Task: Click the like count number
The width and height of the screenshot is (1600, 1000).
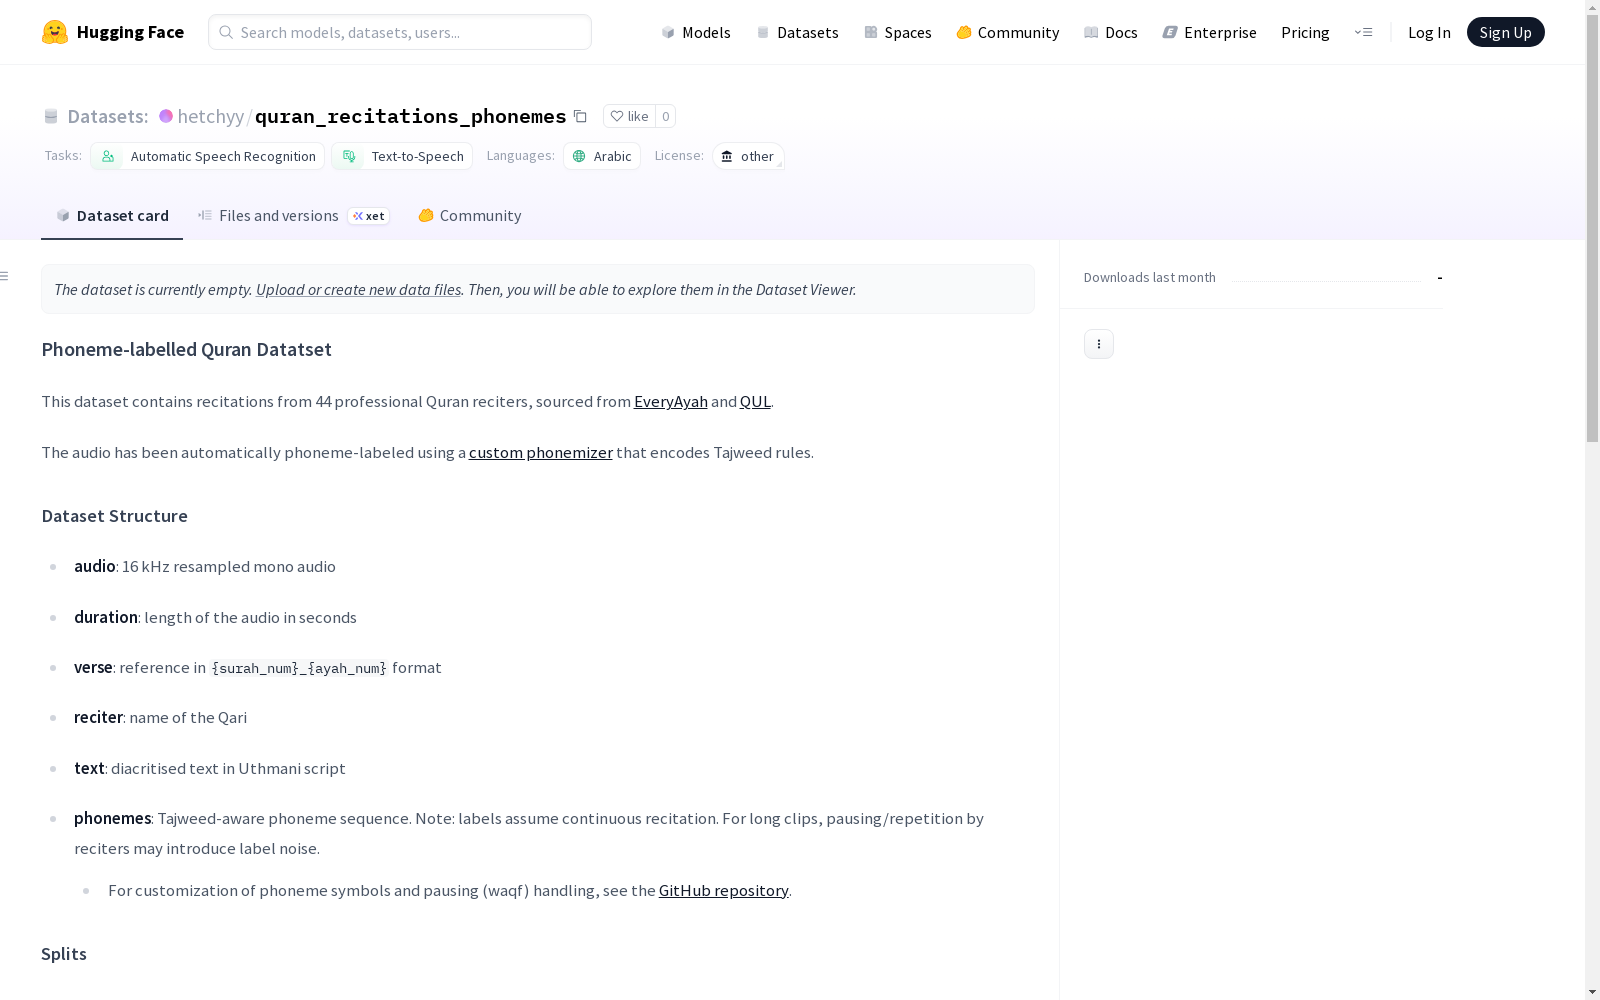Action: 665,116
